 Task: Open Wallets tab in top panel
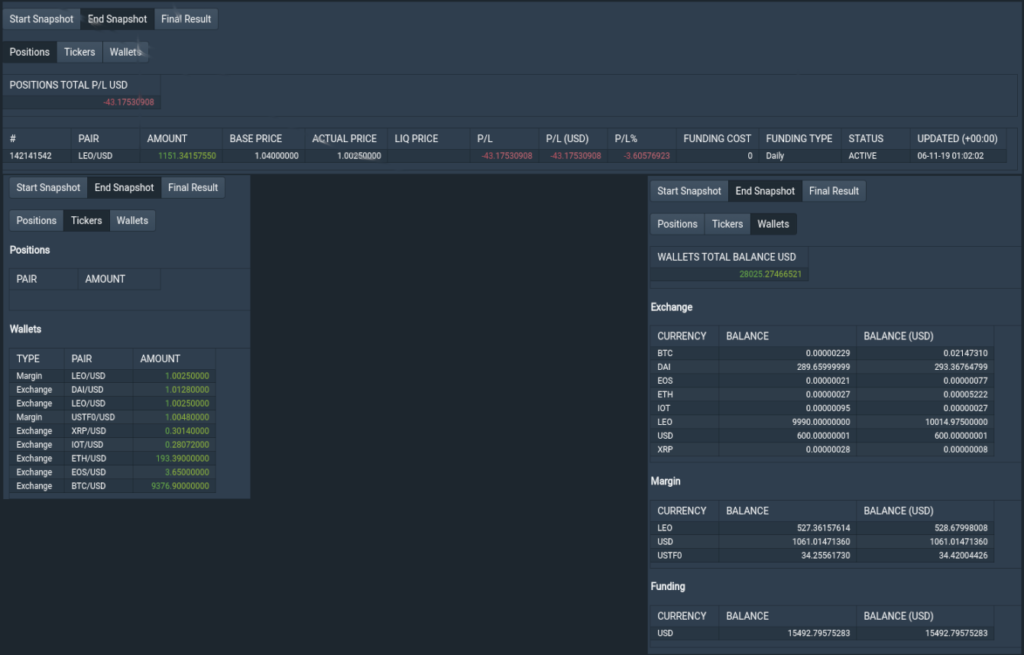125,52
